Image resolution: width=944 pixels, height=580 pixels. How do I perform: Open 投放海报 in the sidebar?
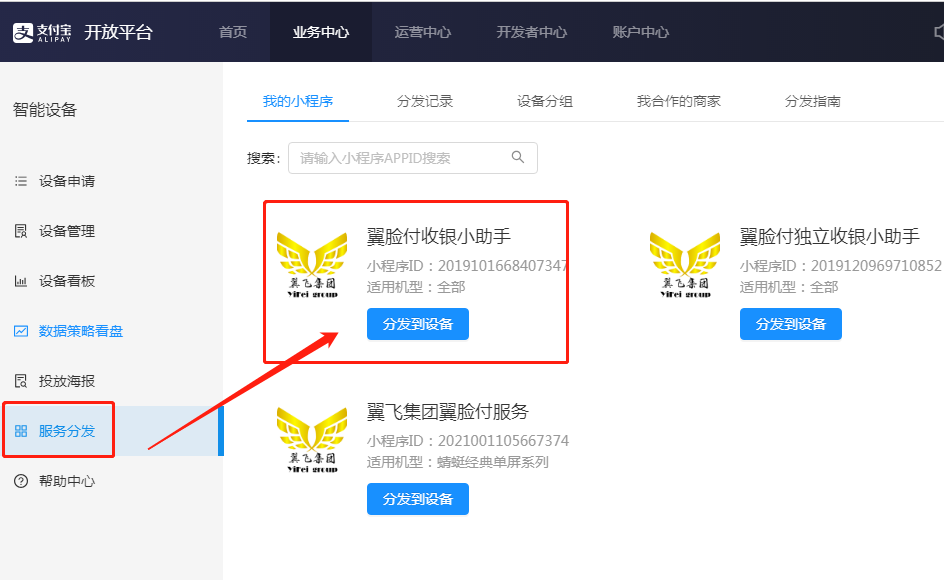pyautogui.click(x=67, y=381)
